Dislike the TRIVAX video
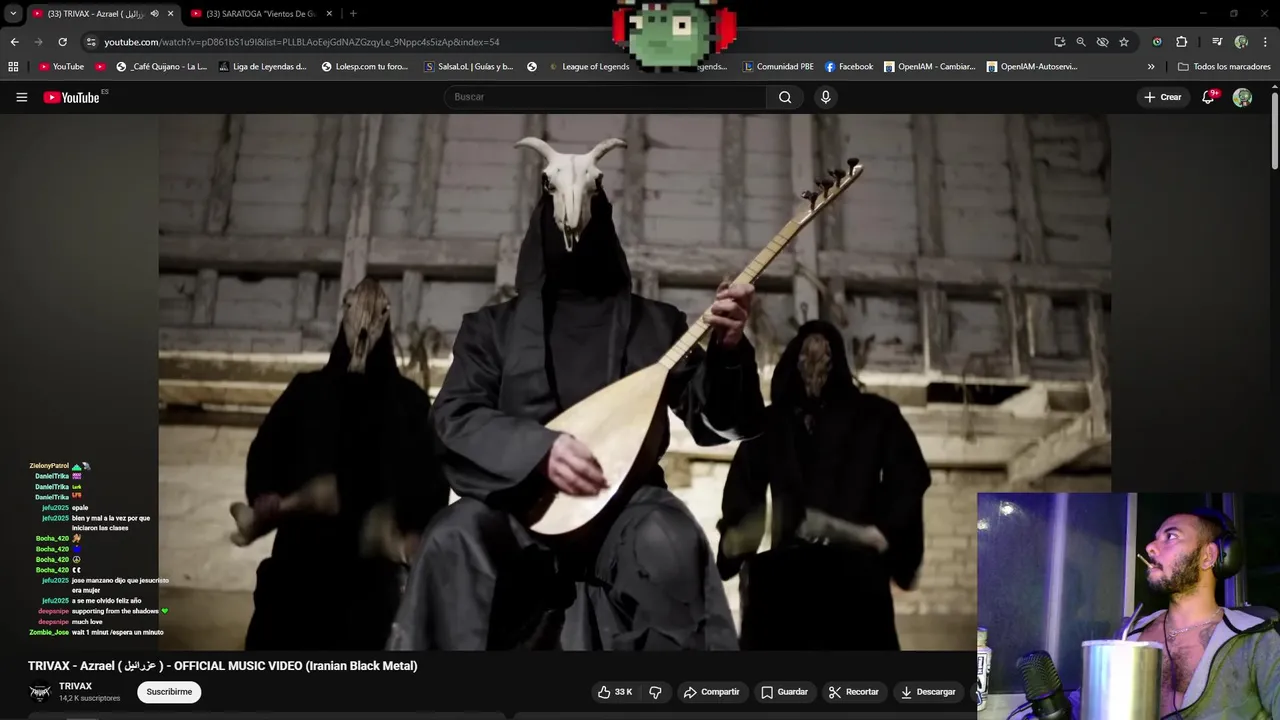 [655, 692]
